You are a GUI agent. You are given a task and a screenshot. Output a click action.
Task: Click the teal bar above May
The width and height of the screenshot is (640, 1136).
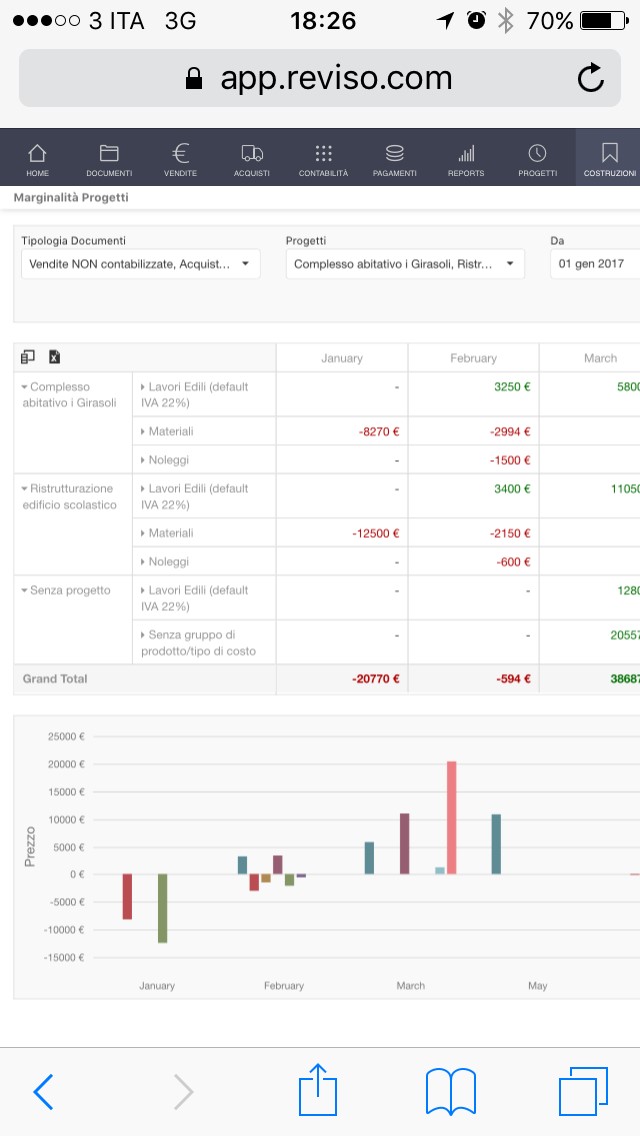coord(496,844)
